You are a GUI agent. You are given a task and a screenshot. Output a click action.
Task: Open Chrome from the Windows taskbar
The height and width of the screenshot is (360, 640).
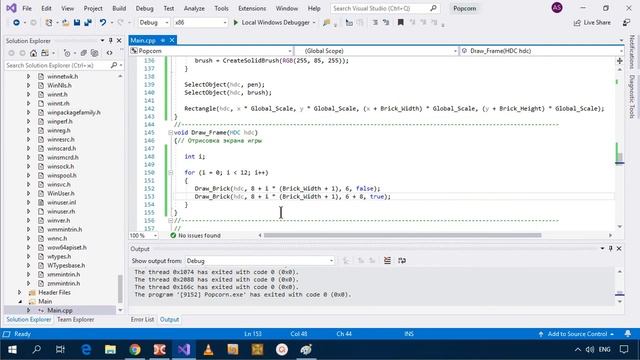click(x=135, y=349)
